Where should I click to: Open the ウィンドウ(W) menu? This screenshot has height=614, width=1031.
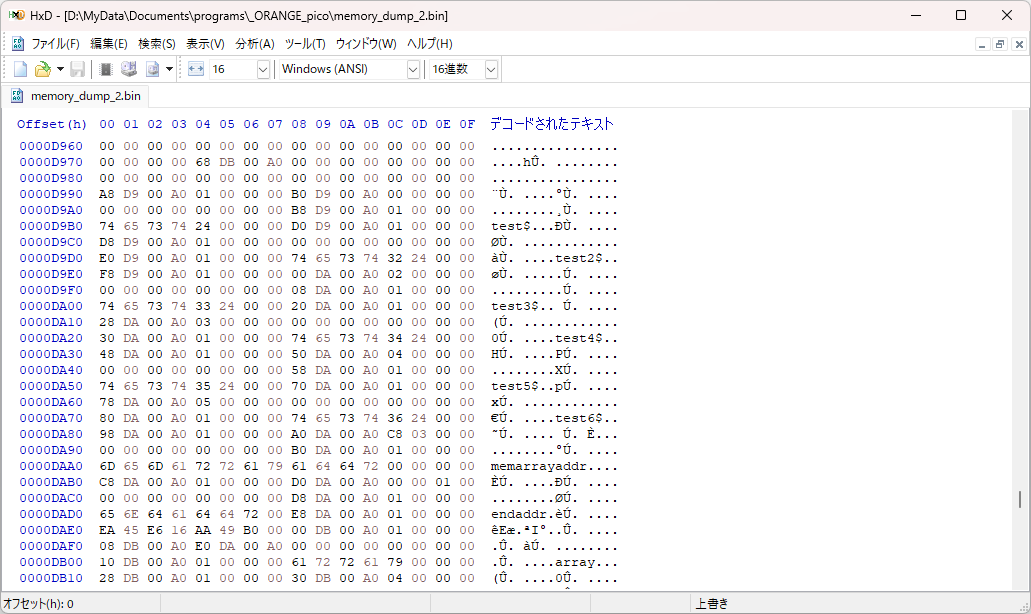[x=366, y=43]
